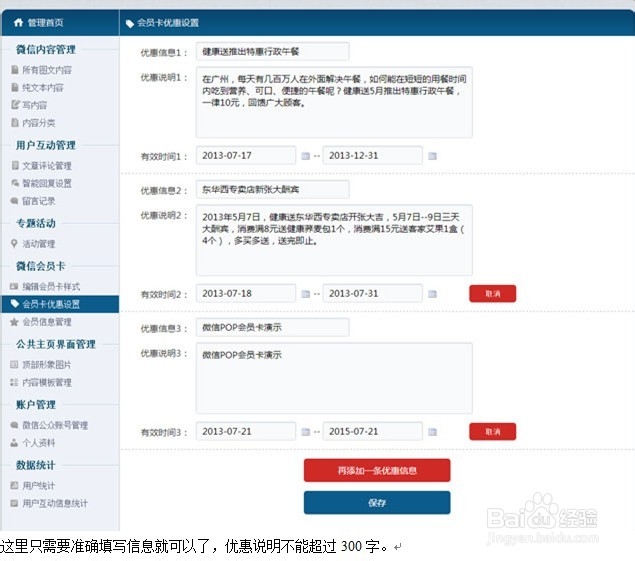635x561 pixels.
Task: Click the house icon beside 管理首页
Action: (x=18, y=22)
